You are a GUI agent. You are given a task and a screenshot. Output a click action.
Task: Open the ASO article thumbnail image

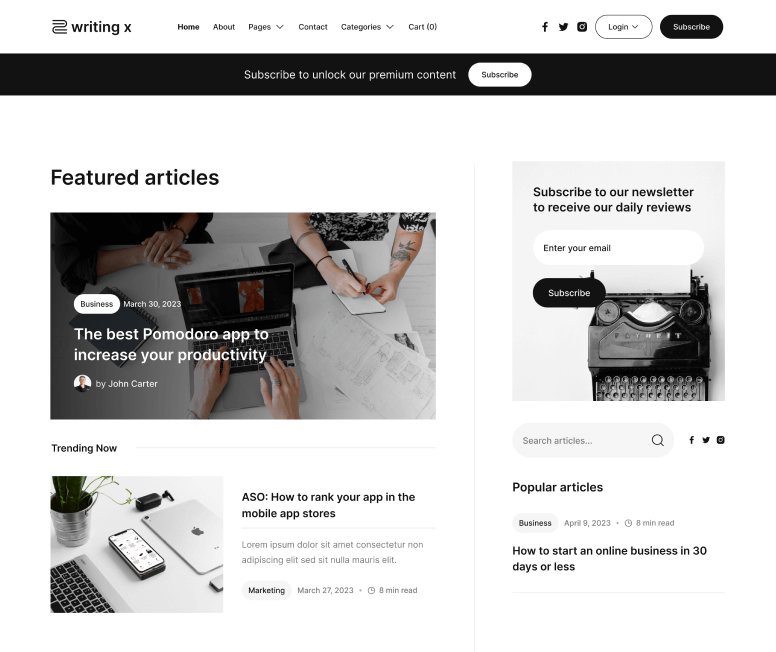click(137, 544)
